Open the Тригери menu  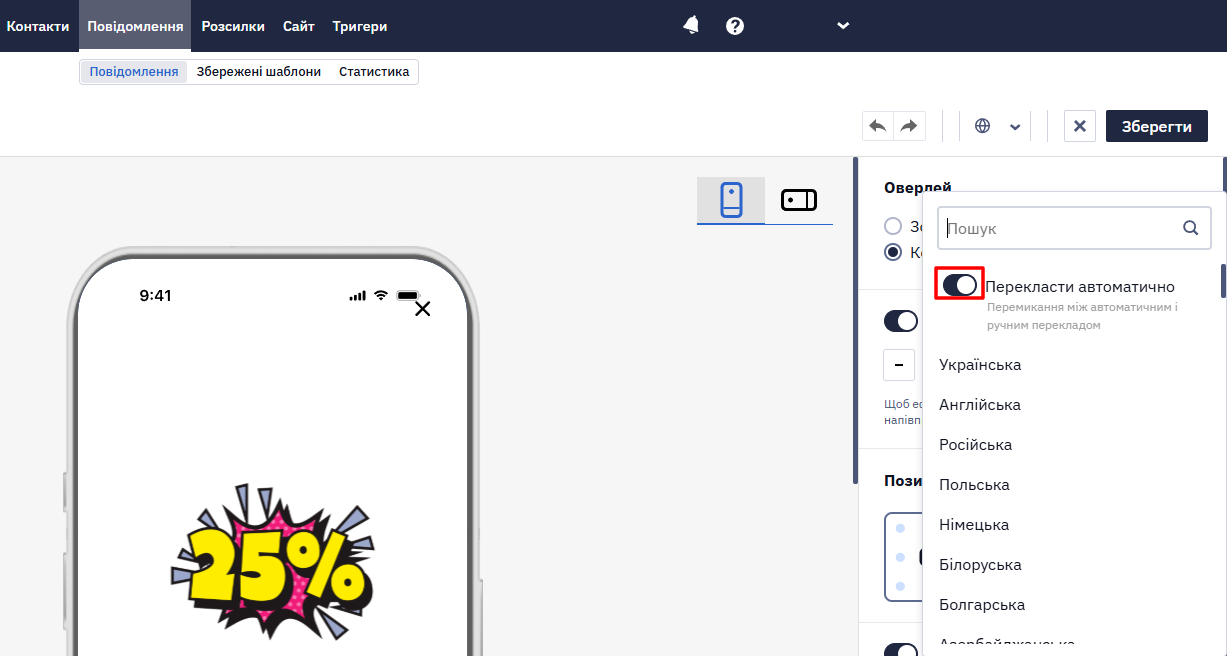[x=360, y=26]
